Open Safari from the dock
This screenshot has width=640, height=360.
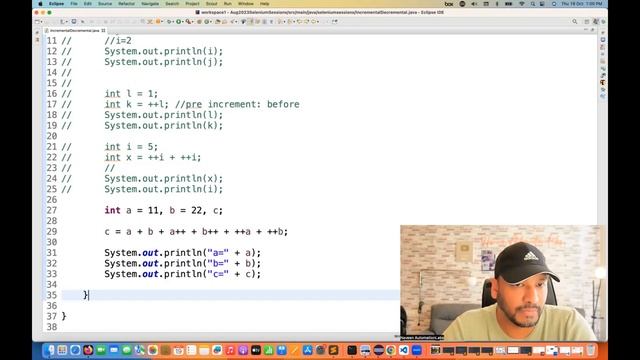tap(75, 350)
